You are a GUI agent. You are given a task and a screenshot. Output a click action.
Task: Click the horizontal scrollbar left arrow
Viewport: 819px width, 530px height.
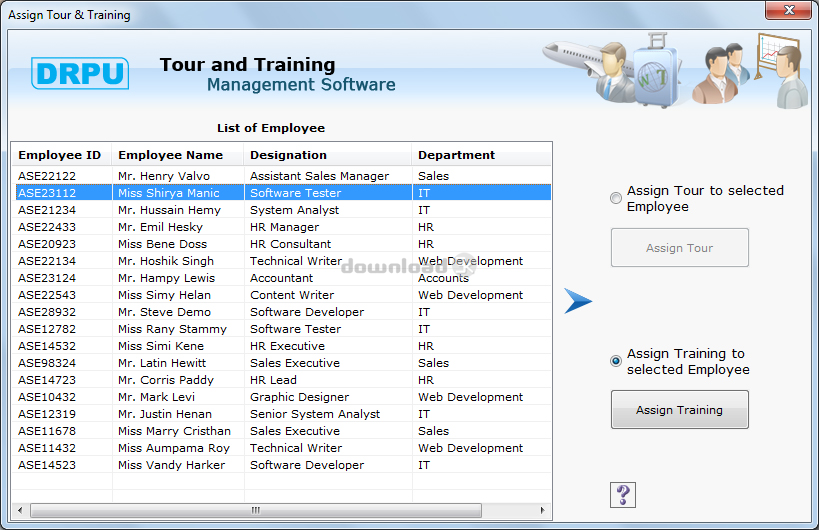pyautogui.click(x=22, y=510)
